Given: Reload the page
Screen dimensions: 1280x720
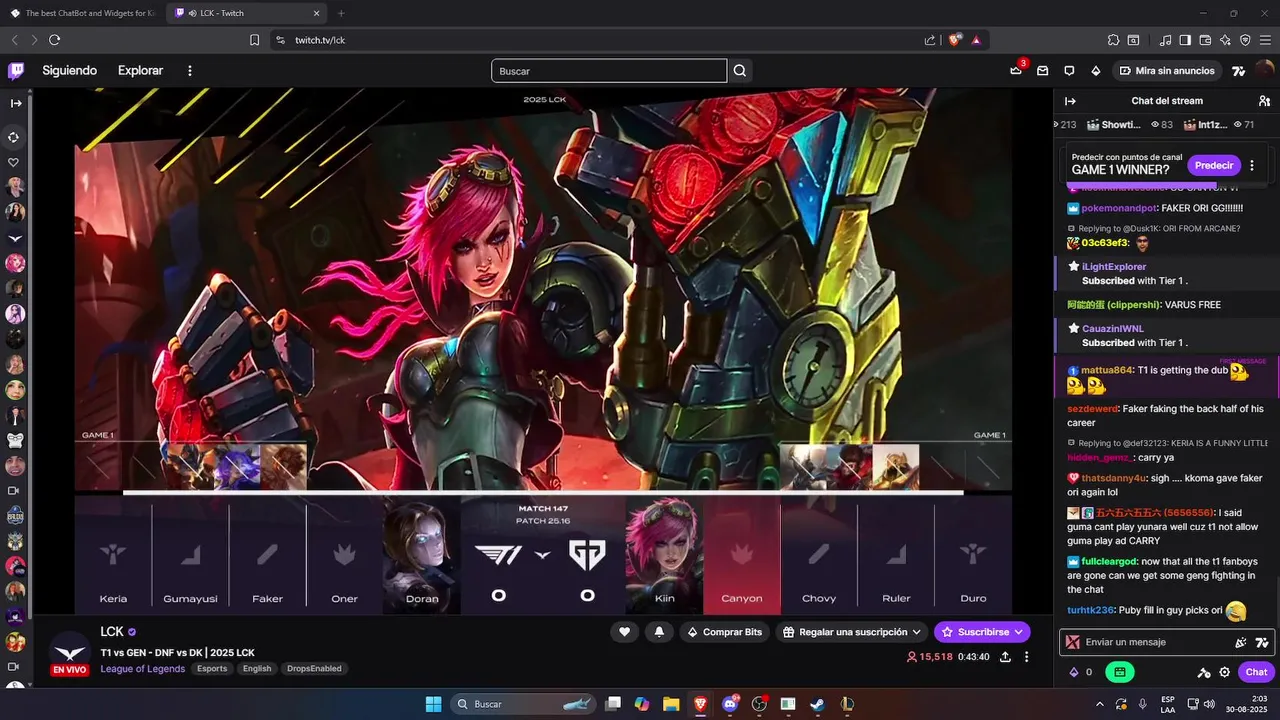Looking at the screenshot, I should (x=54, y=40).
